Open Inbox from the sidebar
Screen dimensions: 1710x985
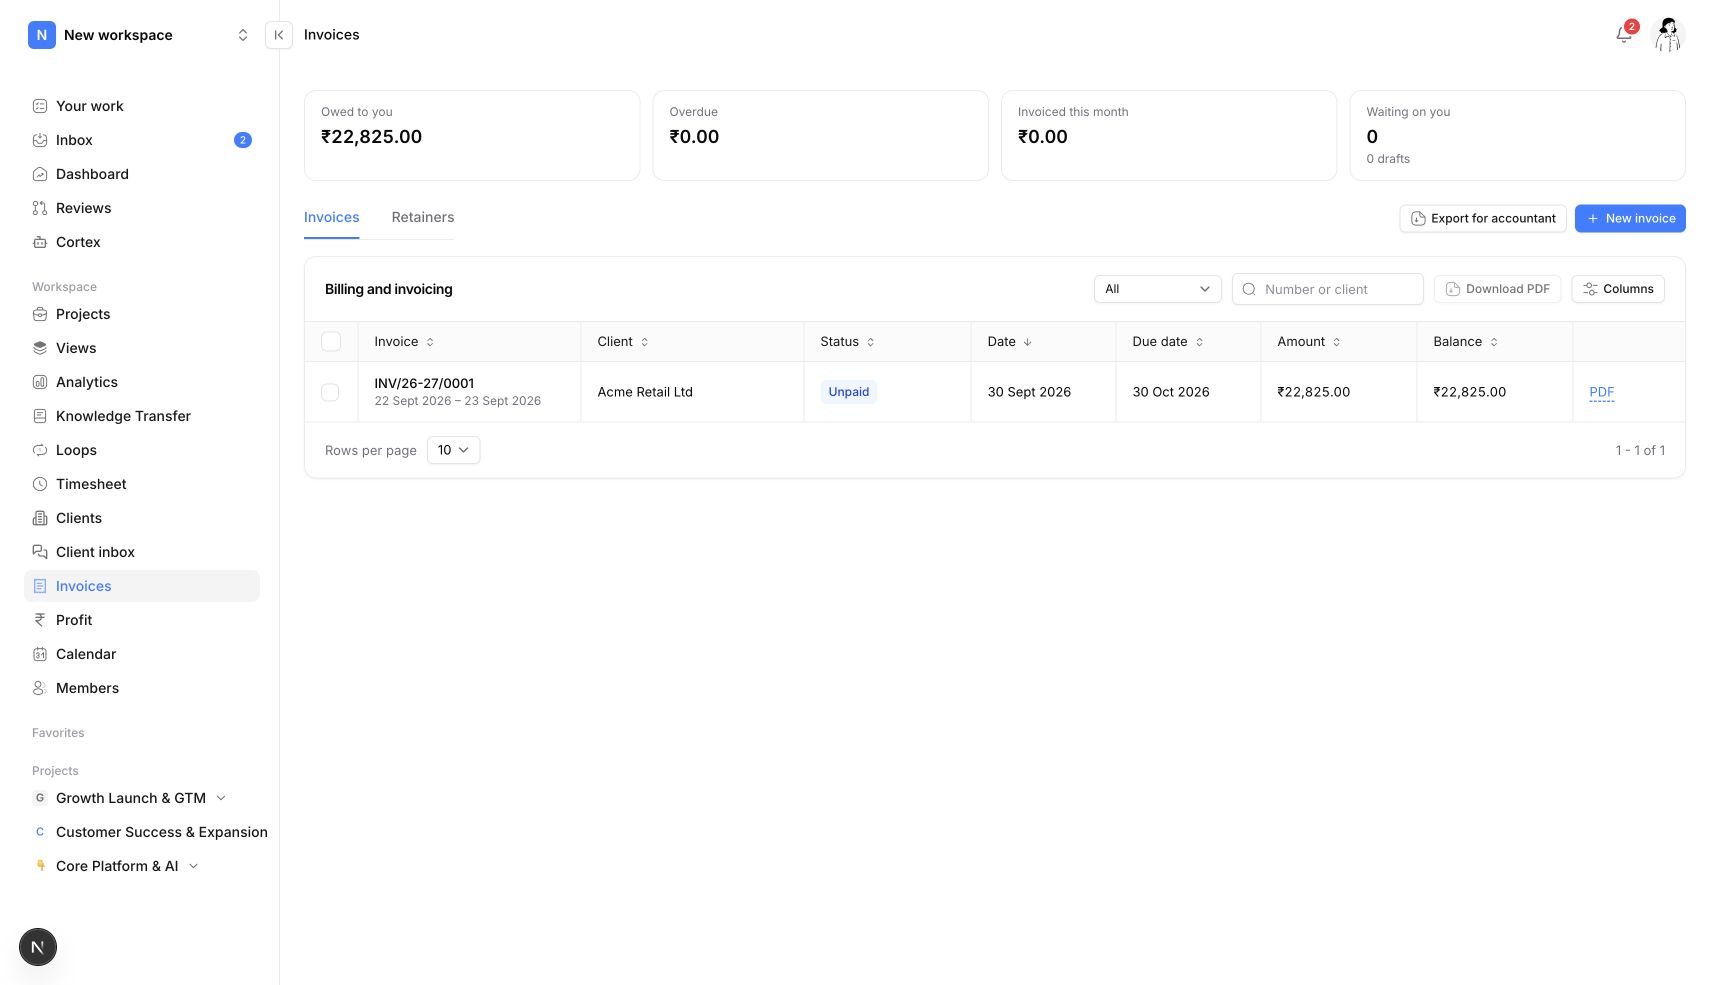(x=142, y=140)
